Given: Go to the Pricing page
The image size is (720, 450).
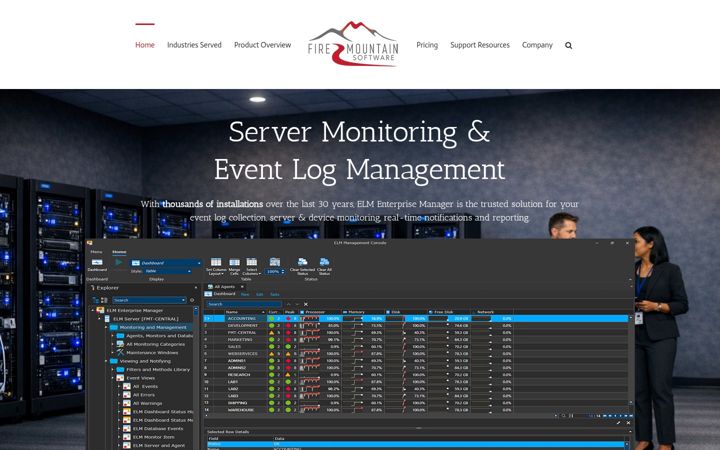Looking at the screenshot, I should pyautogui.click(x=427, y=45).
